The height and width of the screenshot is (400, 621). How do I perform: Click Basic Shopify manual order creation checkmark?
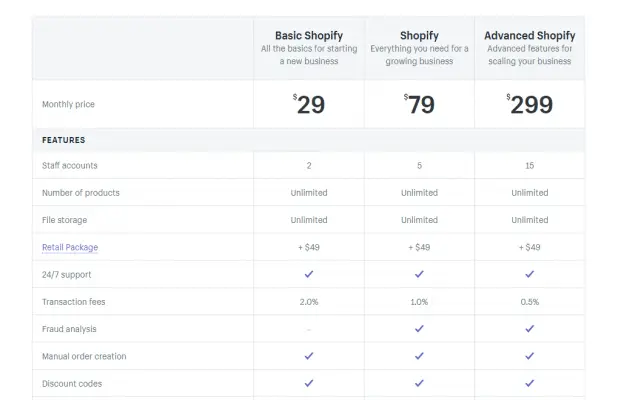click(309, 356)
